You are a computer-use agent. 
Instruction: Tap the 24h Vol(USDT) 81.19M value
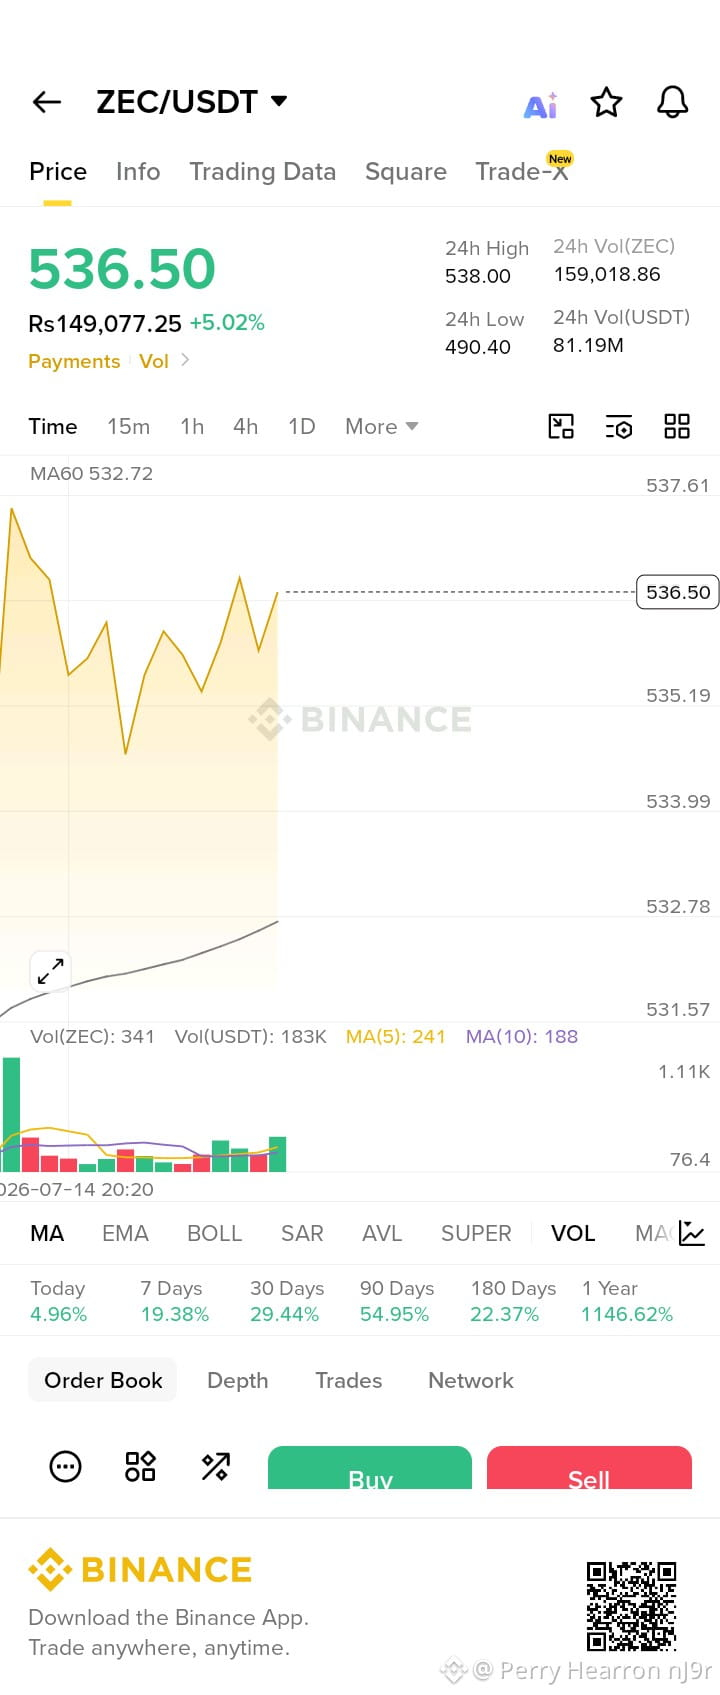(588, 345)
